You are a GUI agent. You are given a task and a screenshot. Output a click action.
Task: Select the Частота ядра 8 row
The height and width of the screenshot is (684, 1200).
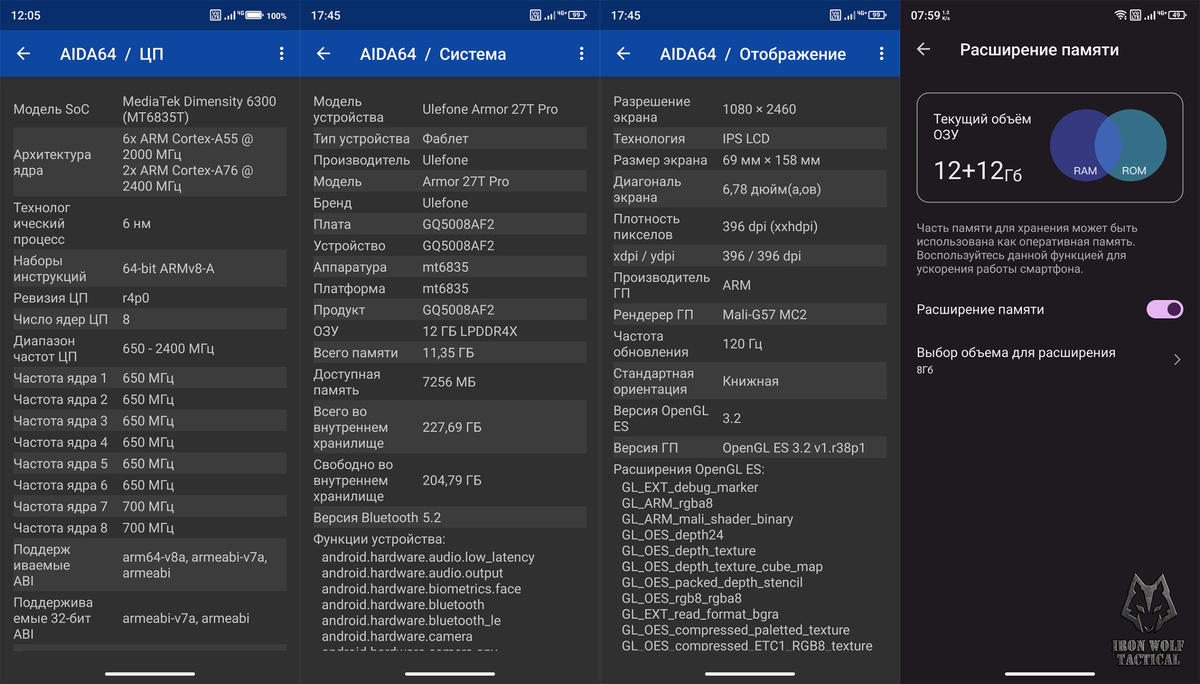(150, 528)
